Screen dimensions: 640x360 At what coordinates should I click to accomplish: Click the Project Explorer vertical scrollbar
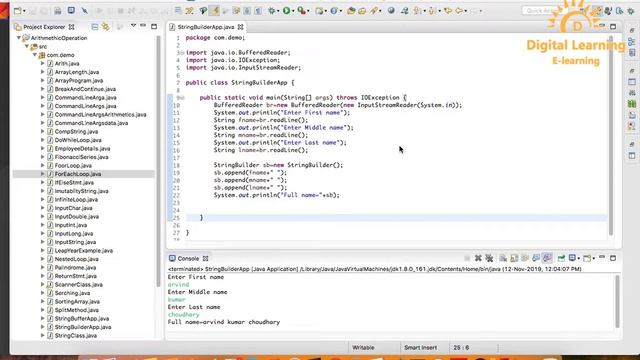[158, 161]
